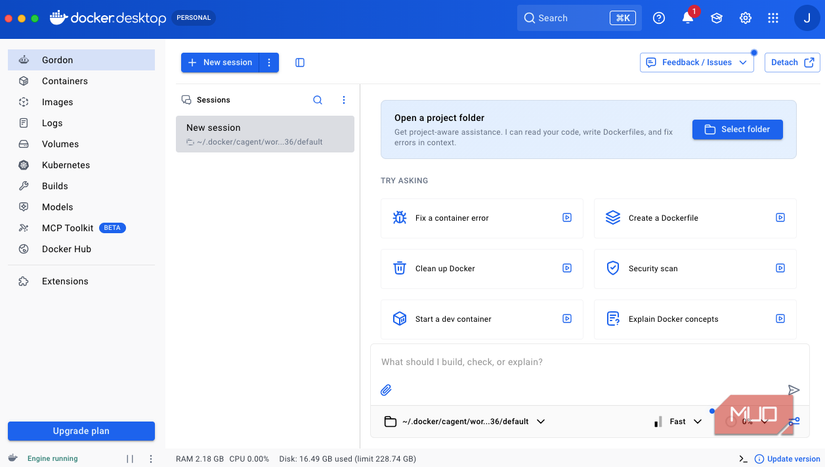
Task: Open Images section in sidebar
Action: [x=81, y=102]
